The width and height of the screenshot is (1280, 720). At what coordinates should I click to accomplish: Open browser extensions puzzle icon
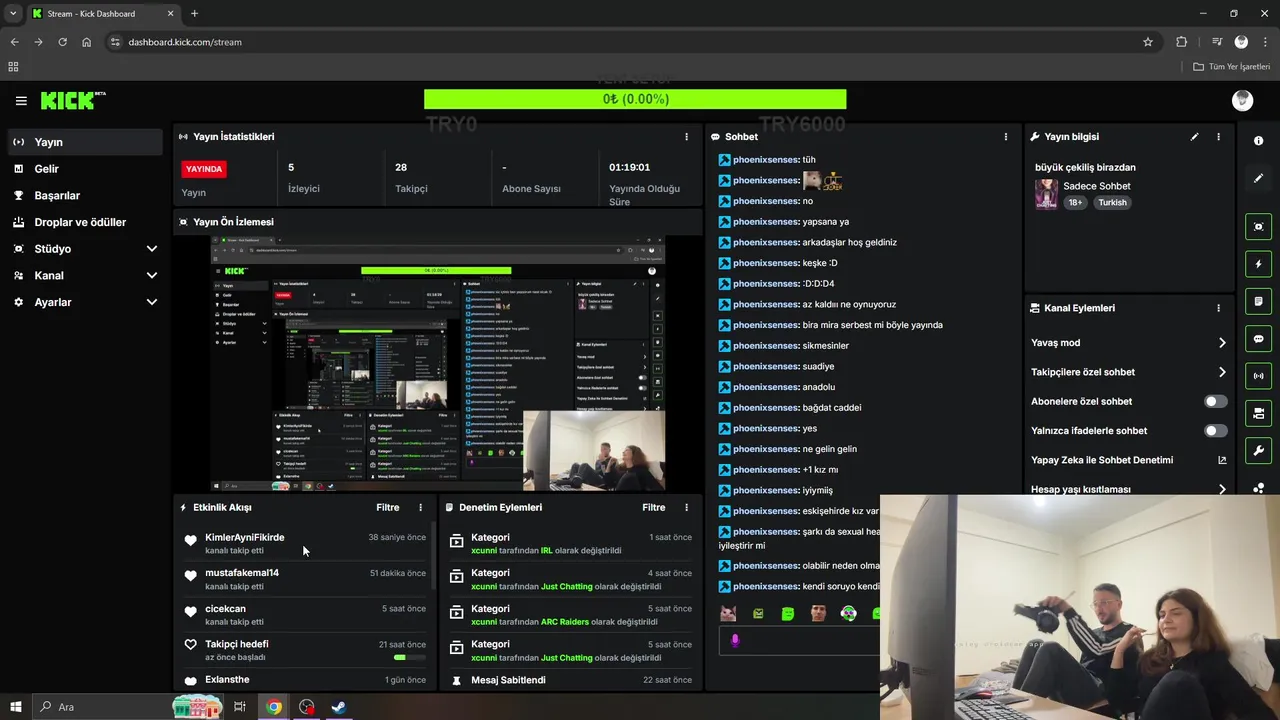point(1182,42)
